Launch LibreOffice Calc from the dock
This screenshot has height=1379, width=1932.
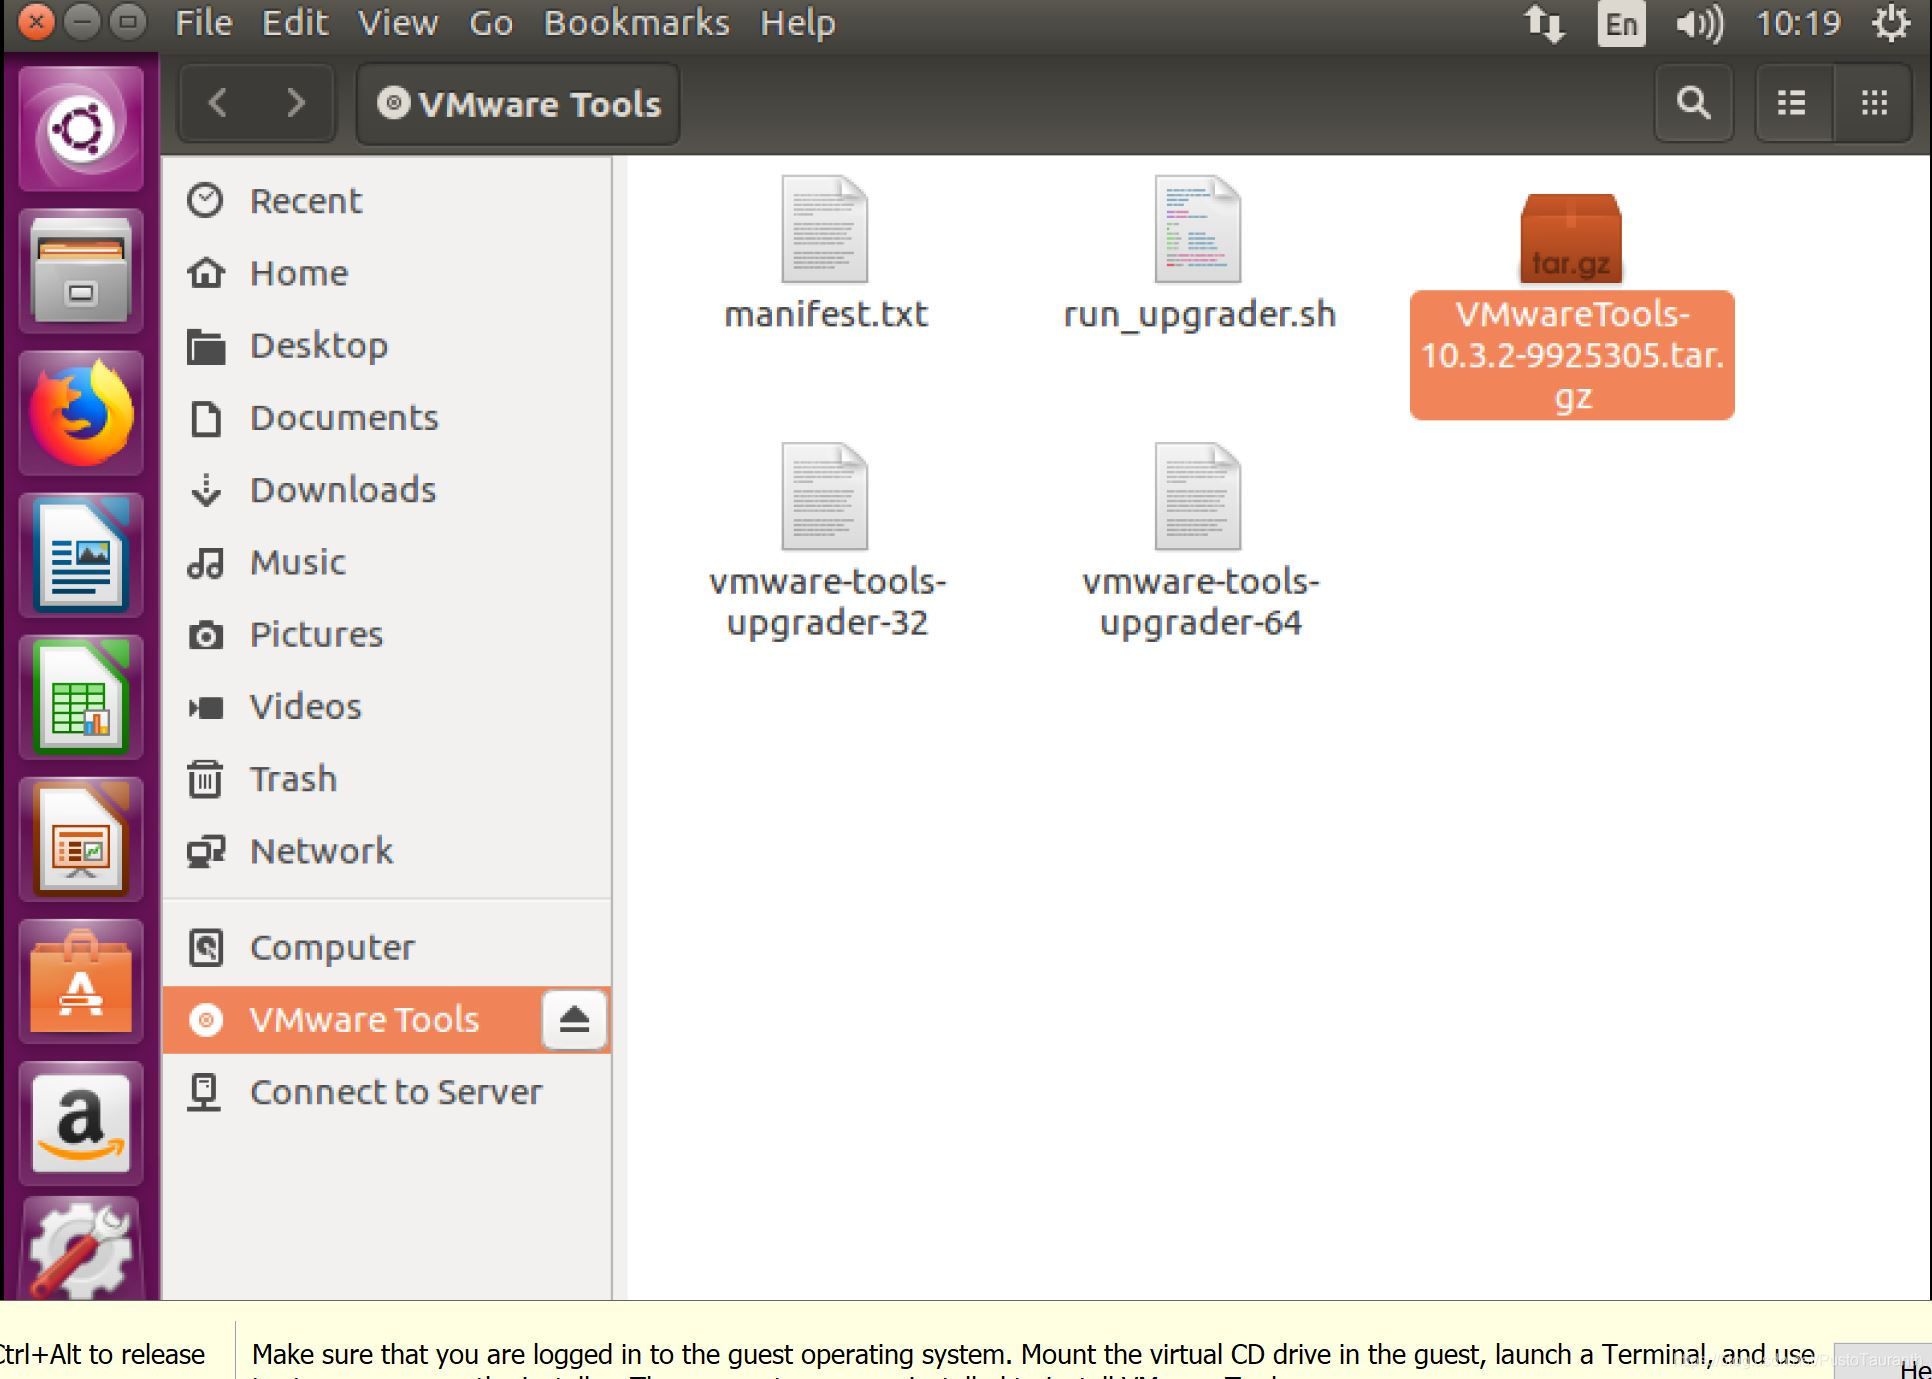coord(80,697)
